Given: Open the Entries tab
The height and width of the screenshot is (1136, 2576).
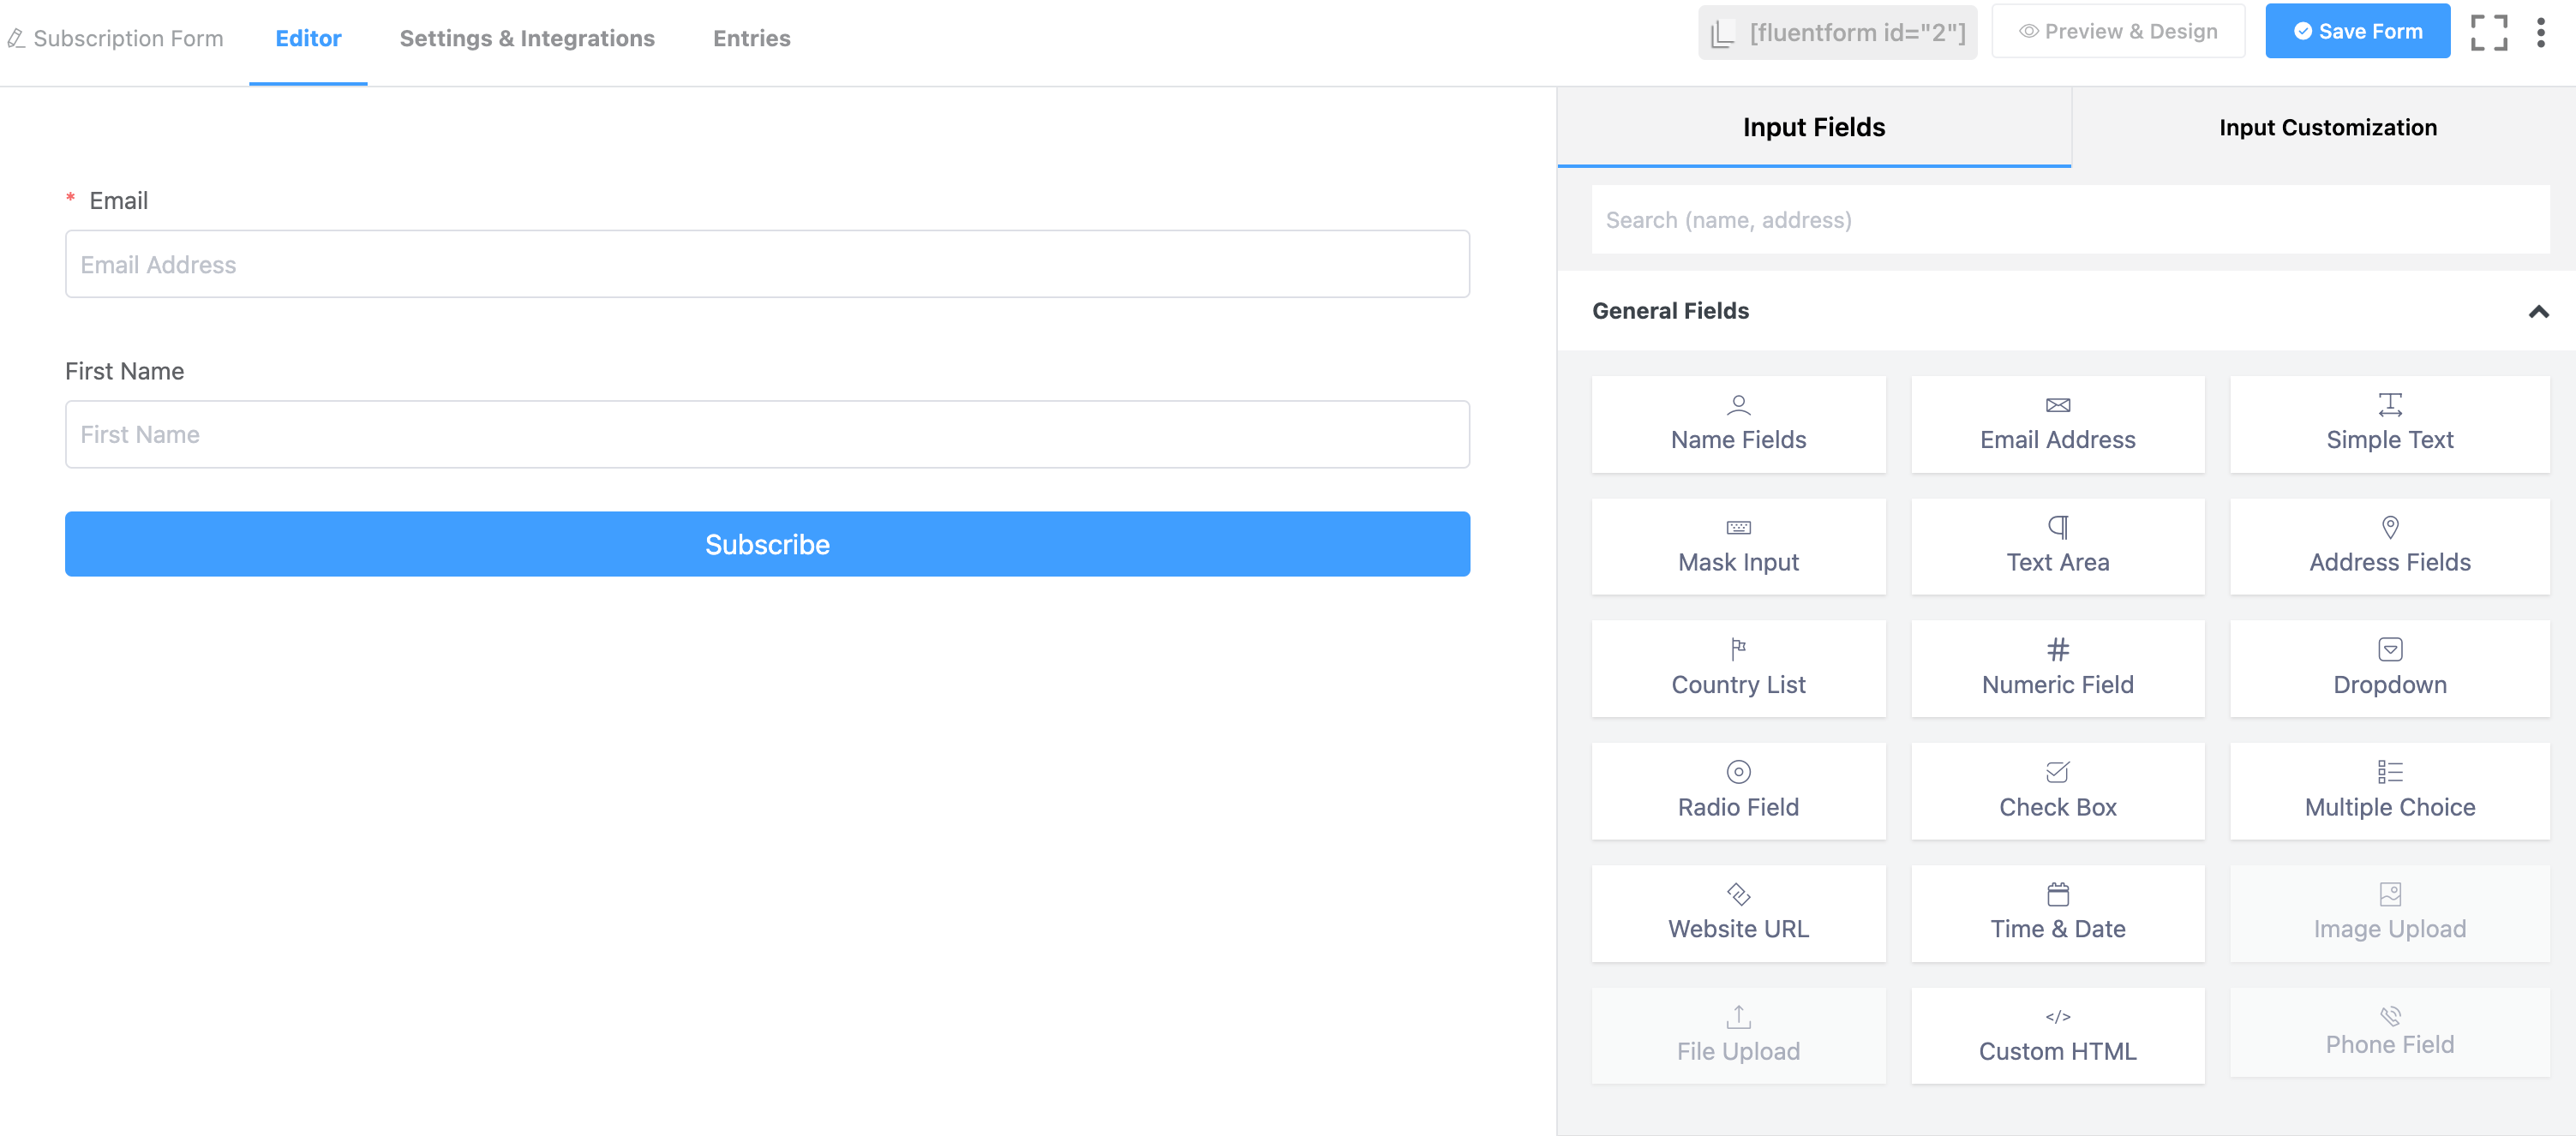Looking at the screenshot, I should pyautogui.click(x=751, y=38).
